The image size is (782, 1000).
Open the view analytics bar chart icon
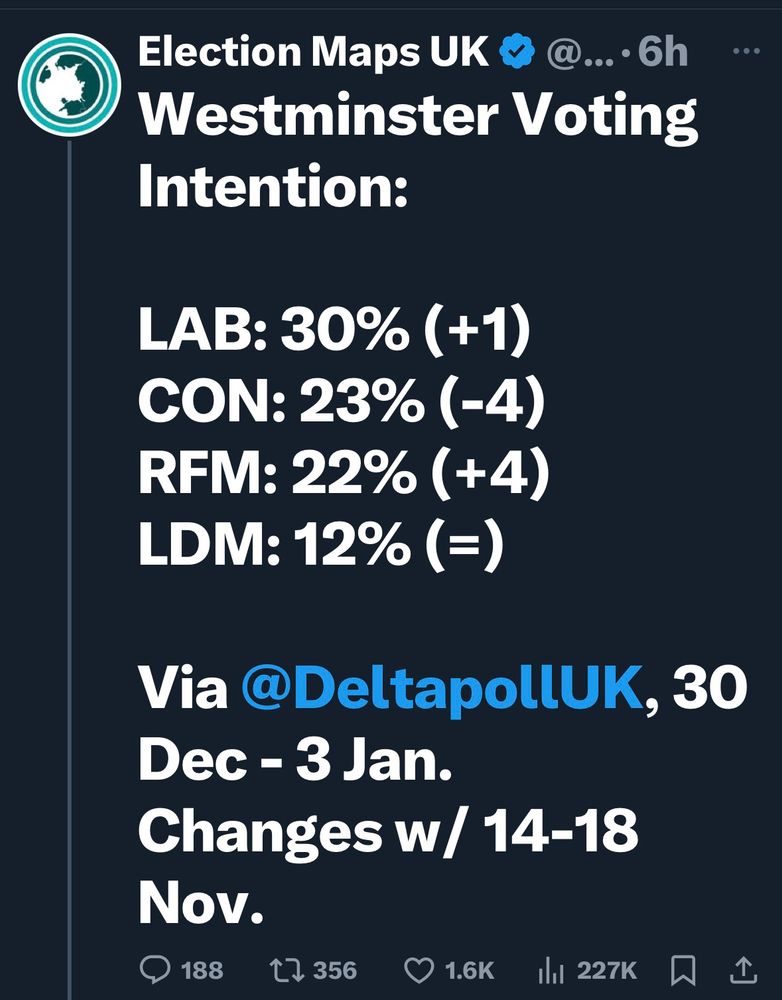point(549,969)
